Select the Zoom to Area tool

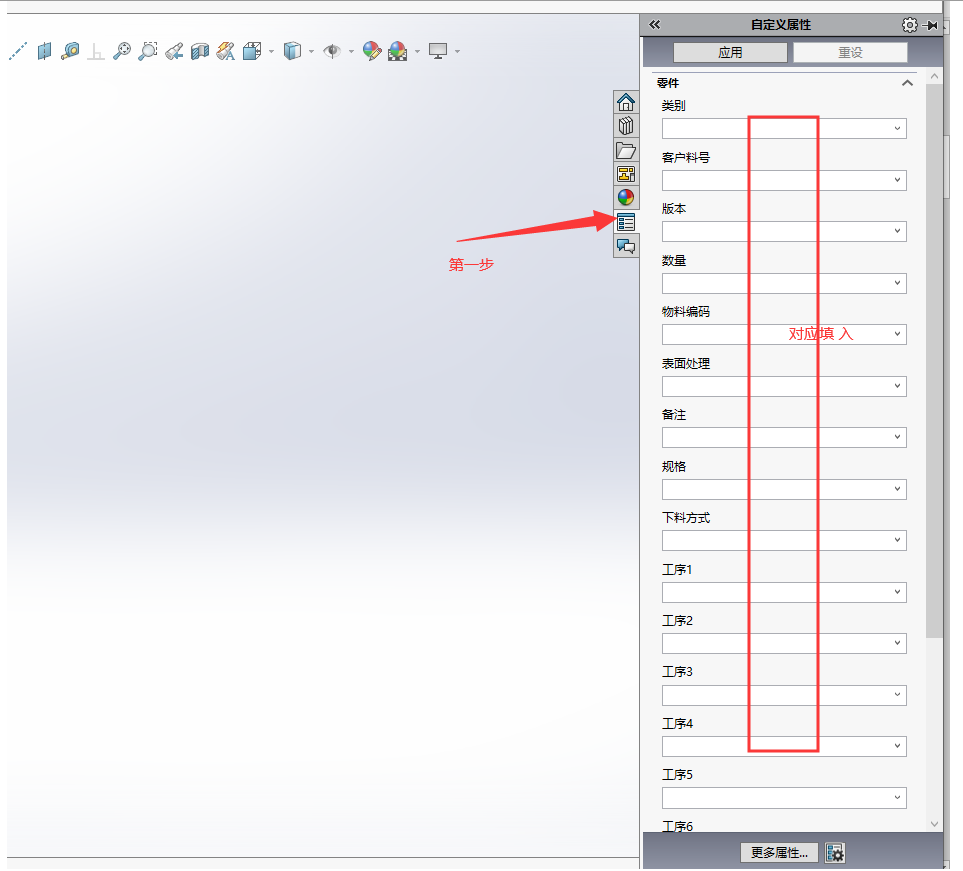[148, 51]
